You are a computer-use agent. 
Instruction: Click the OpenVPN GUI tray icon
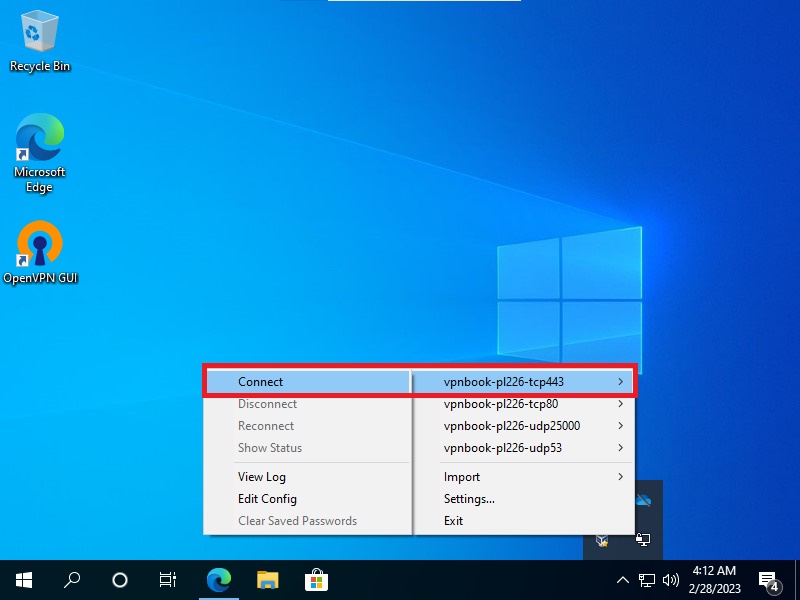click(x=644, y=540)
